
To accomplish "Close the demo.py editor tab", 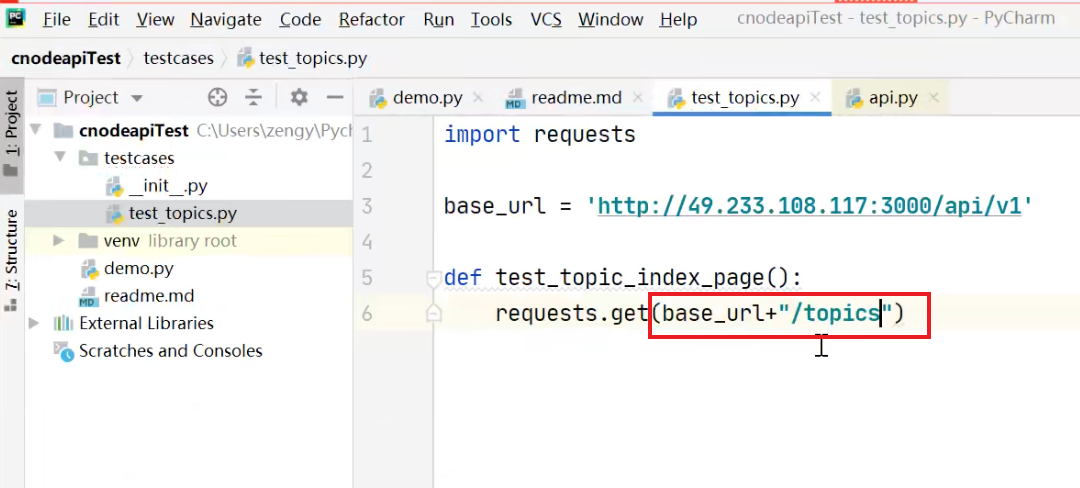I will pos(478,98).
